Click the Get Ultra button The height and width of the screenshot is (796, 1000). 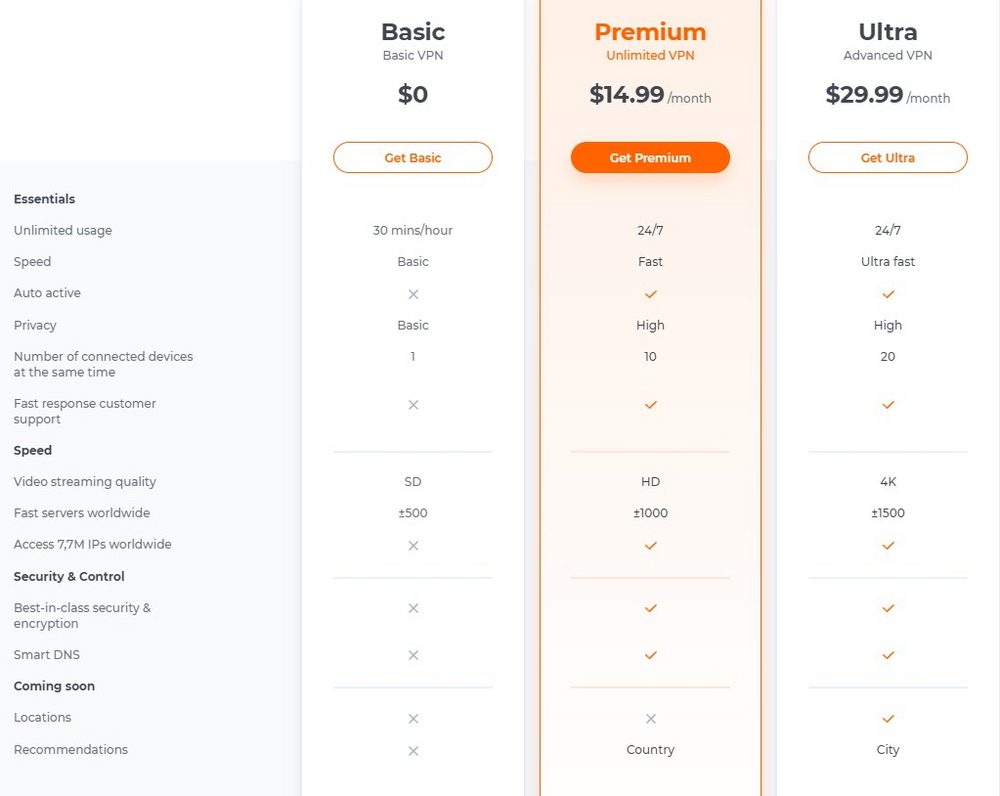[x=887, y=158]
